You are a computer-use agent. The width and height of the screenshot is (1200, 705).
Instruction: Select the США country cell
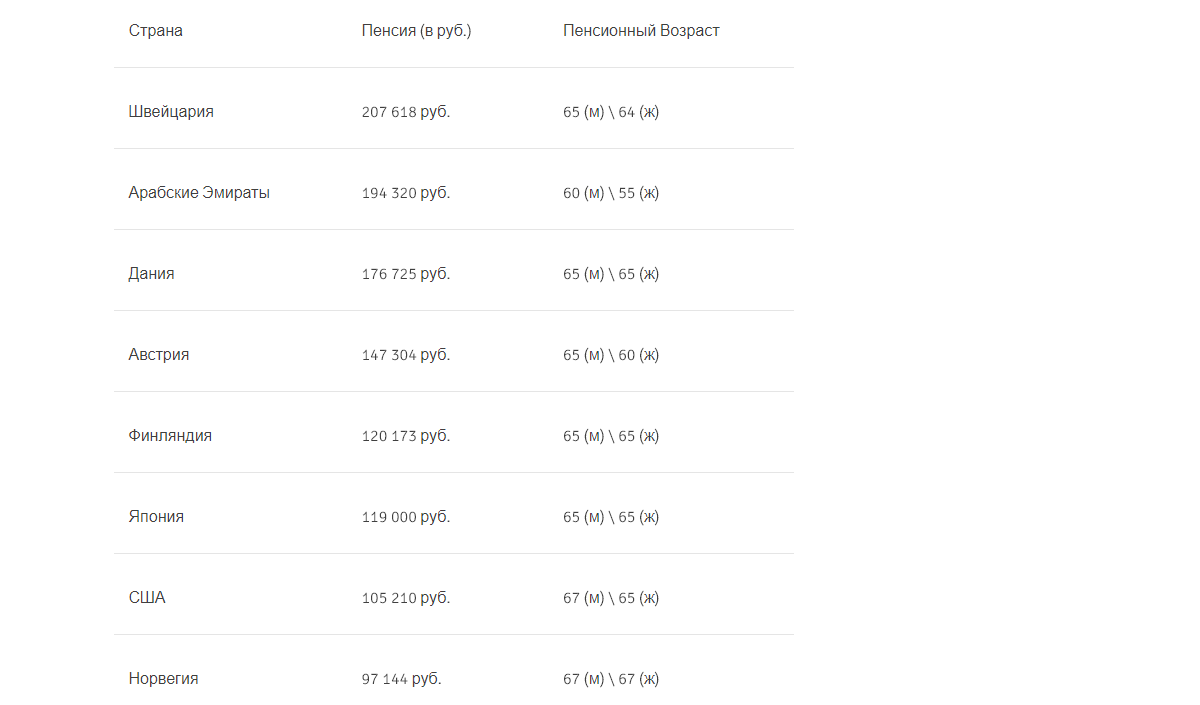[147, 598]
